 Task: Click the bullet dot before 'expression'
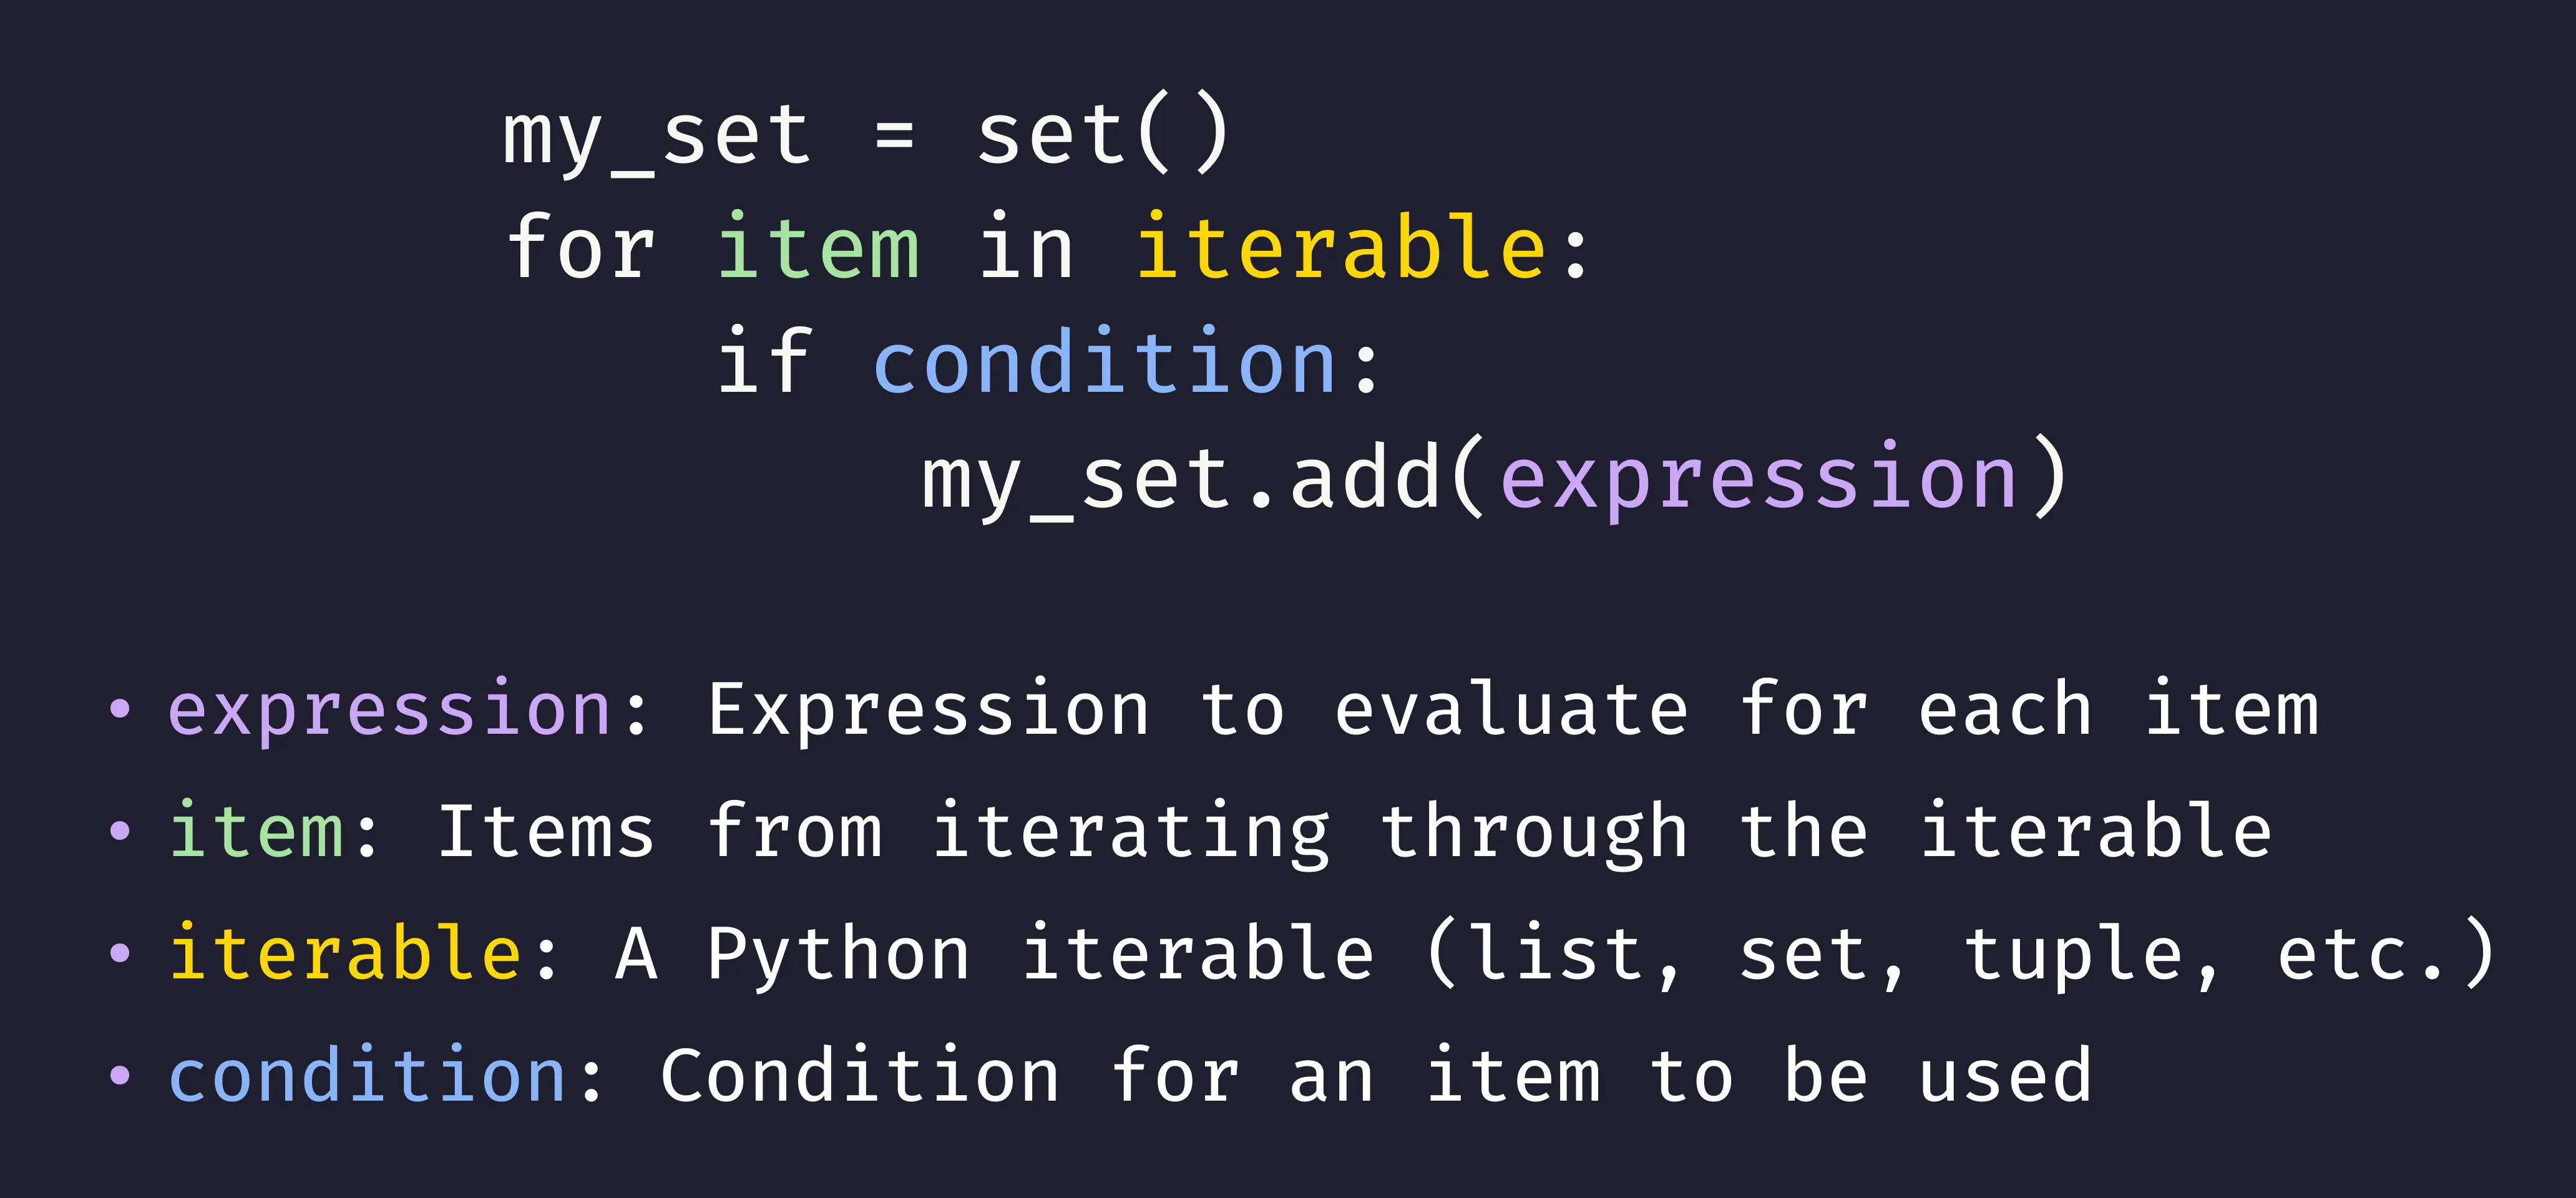pyautogui.click(x=120, y=709)
